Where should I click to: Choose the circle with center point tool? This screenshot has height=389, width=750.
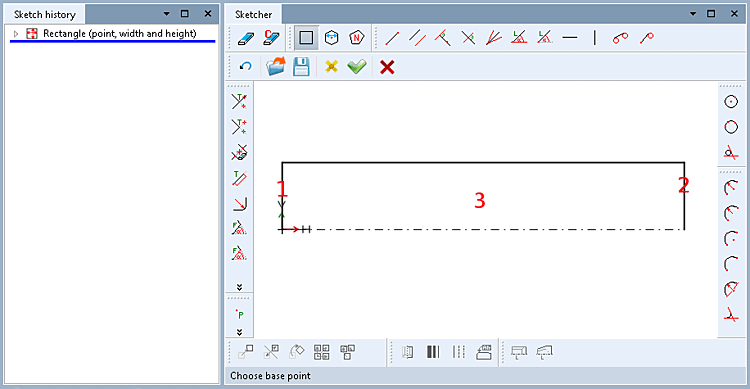pos(731,101)
